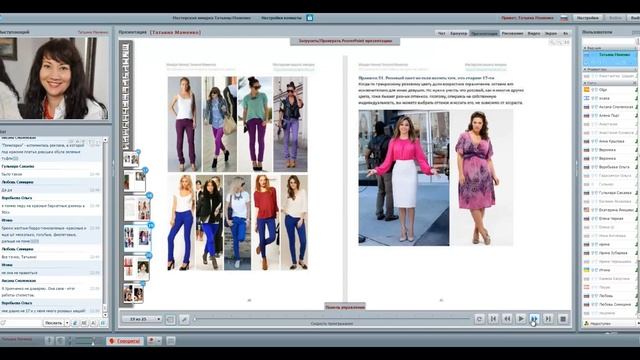
Task: Stop the presentation playback
Action: [x=563, y=319]
